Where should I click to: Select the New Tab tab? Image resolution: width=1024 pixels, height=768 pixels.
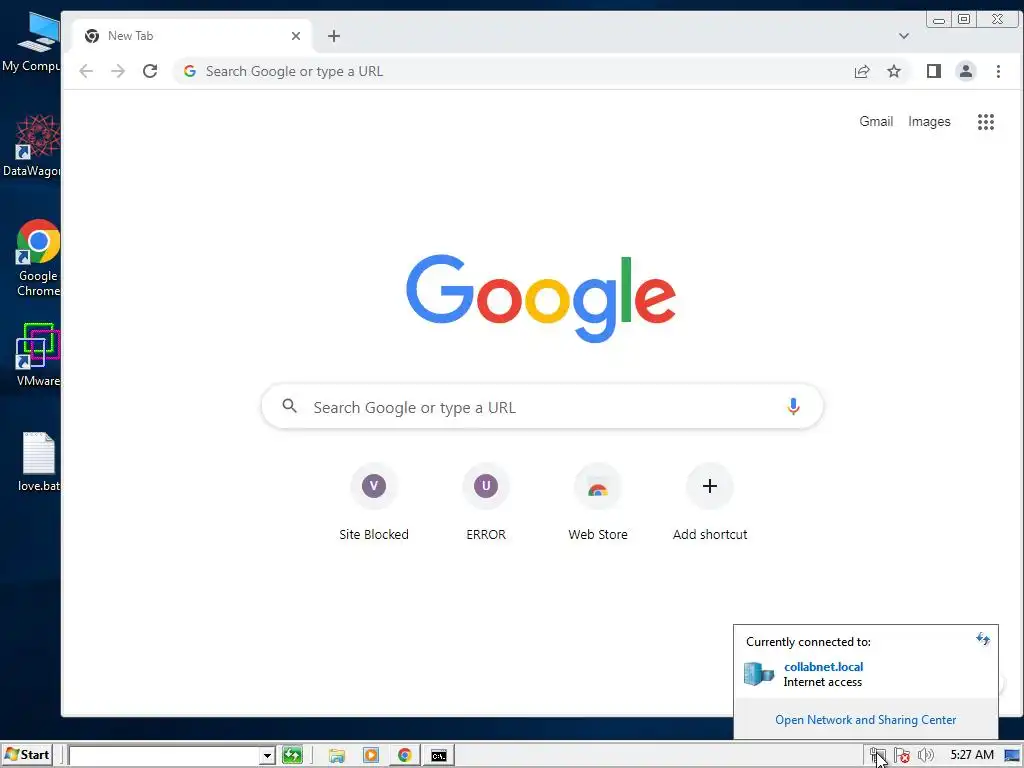(189, 36)
